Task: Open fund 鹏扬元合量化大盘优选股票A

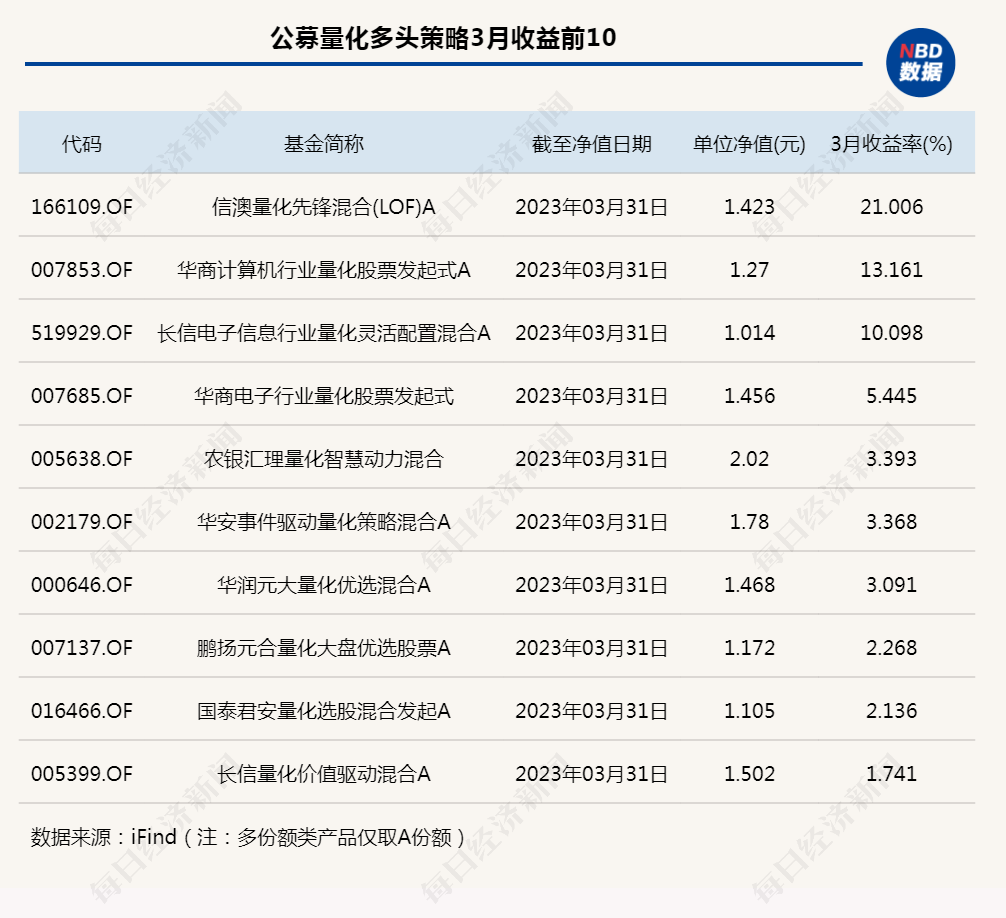Action: coord(323,648)
